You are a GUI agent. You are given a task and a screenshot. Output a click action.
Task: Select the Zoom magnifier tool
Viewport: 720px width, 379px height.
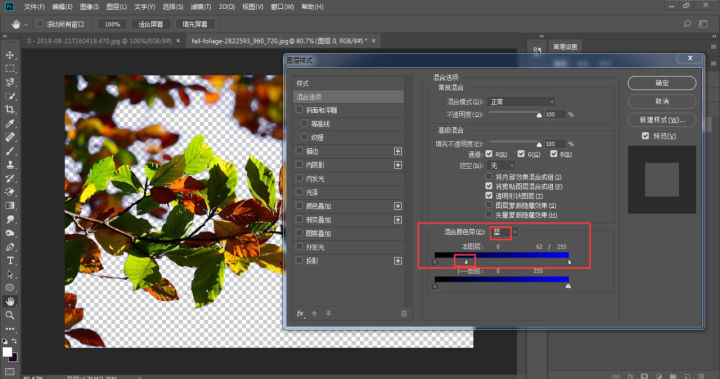click(x=10, y=315)
